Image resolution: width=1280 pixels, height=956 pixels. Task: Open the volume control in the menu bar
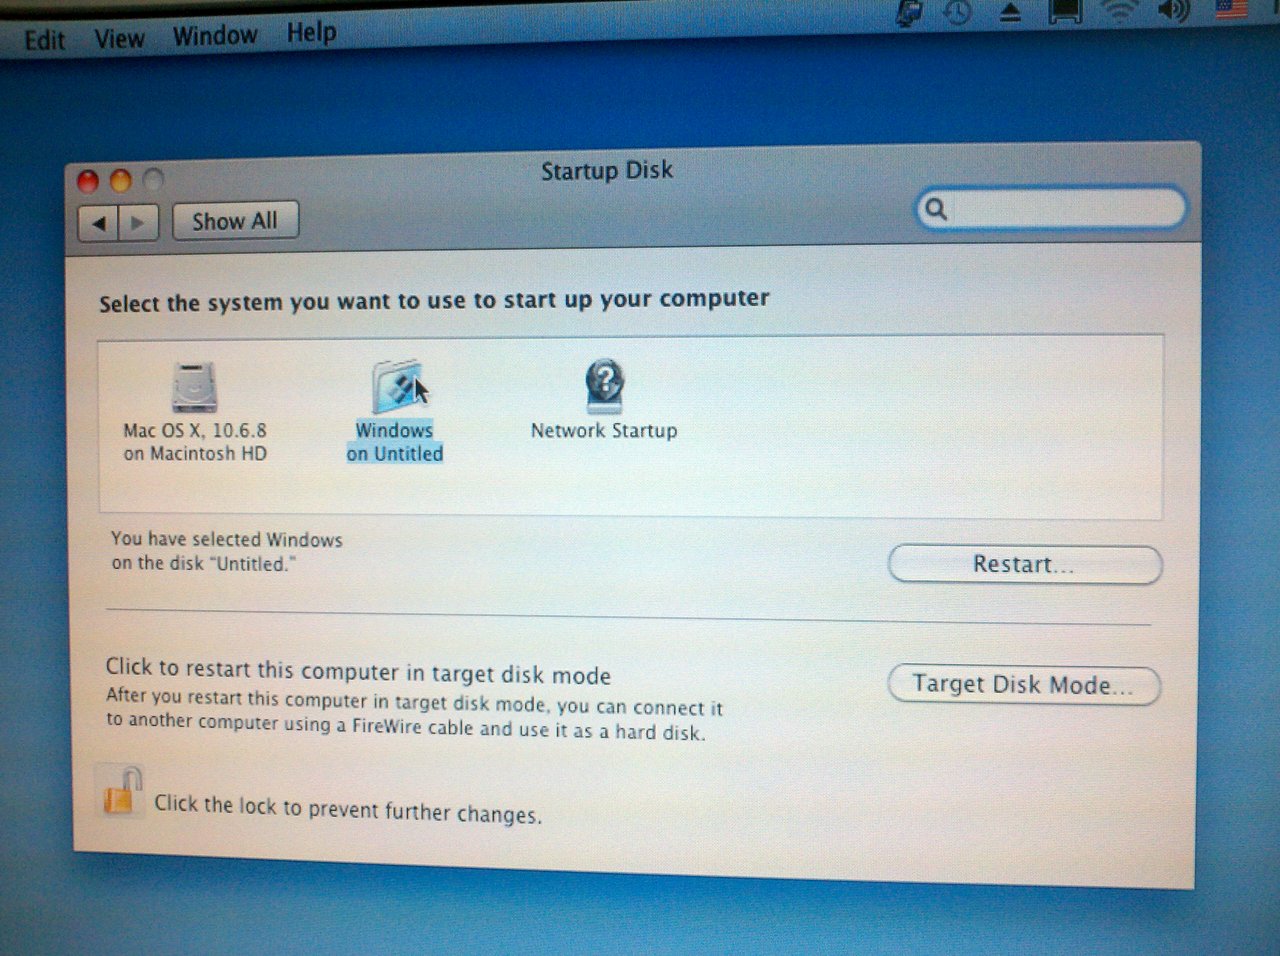coord(1172,11)
